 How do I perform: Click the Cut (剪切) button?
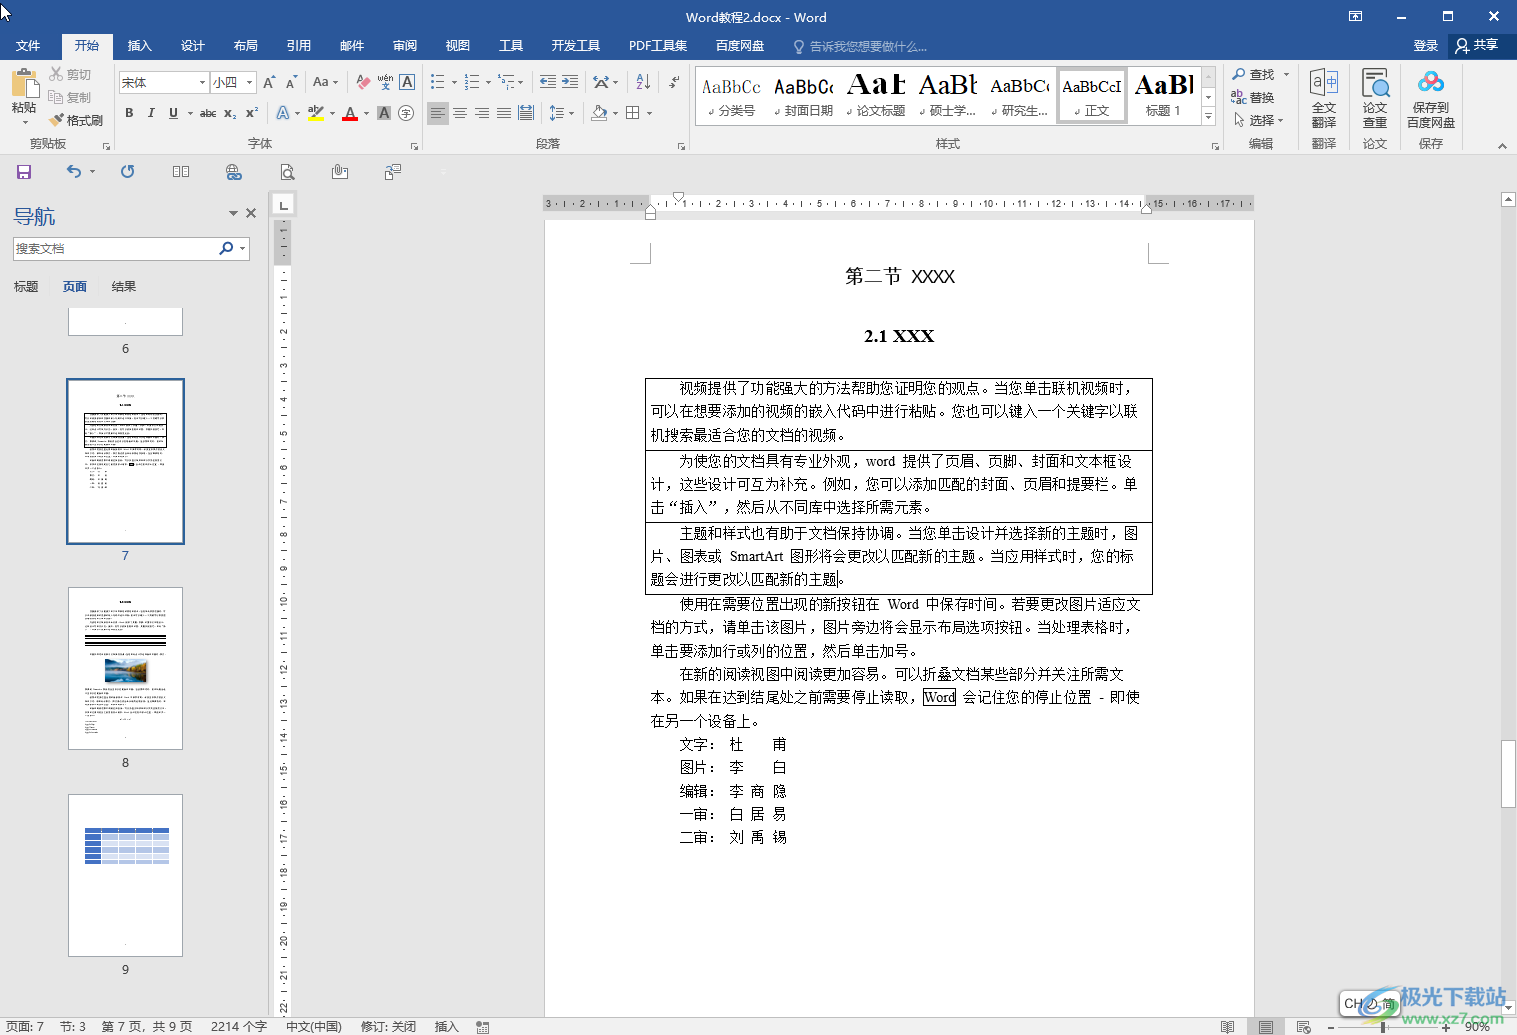(70, 74)
